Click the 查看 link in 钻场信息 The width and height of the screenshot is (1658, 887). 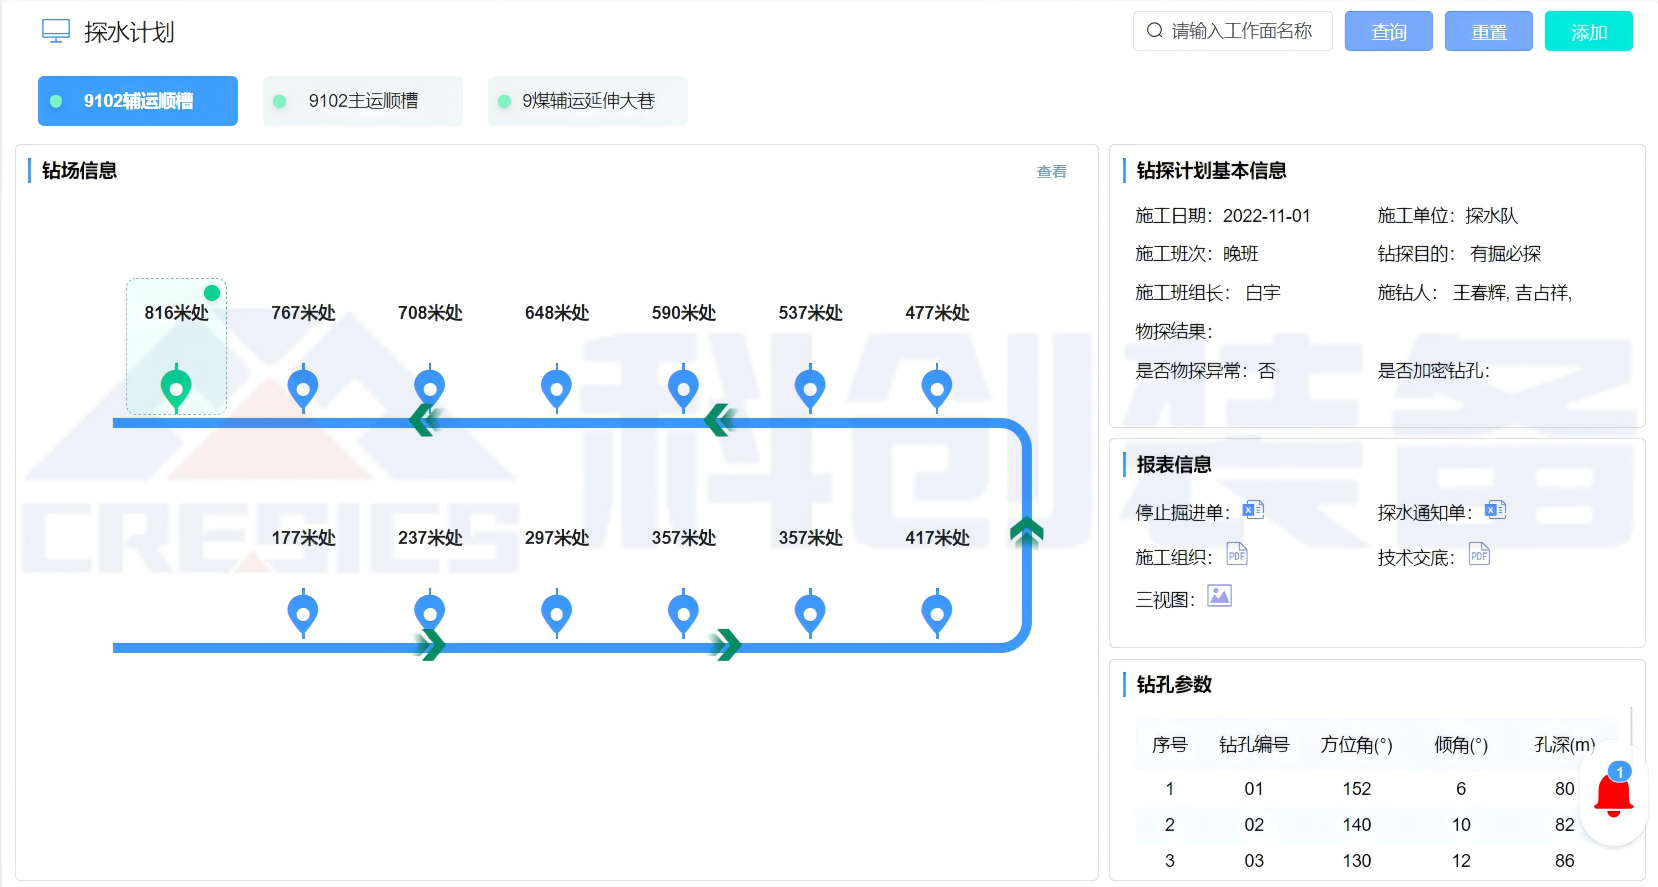[x=1051, y=172]
